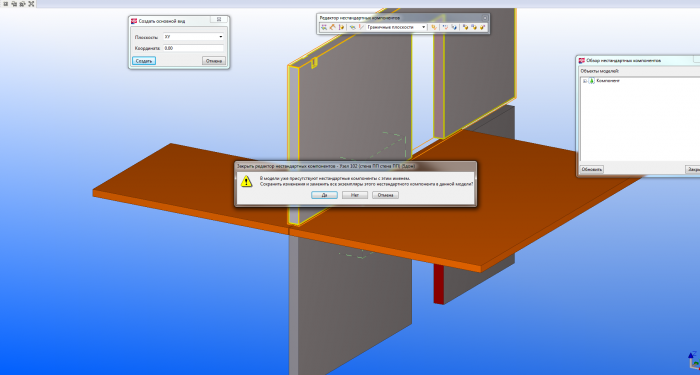Click the red U-shaped magnet icon in toolbar

pos(445,27)
